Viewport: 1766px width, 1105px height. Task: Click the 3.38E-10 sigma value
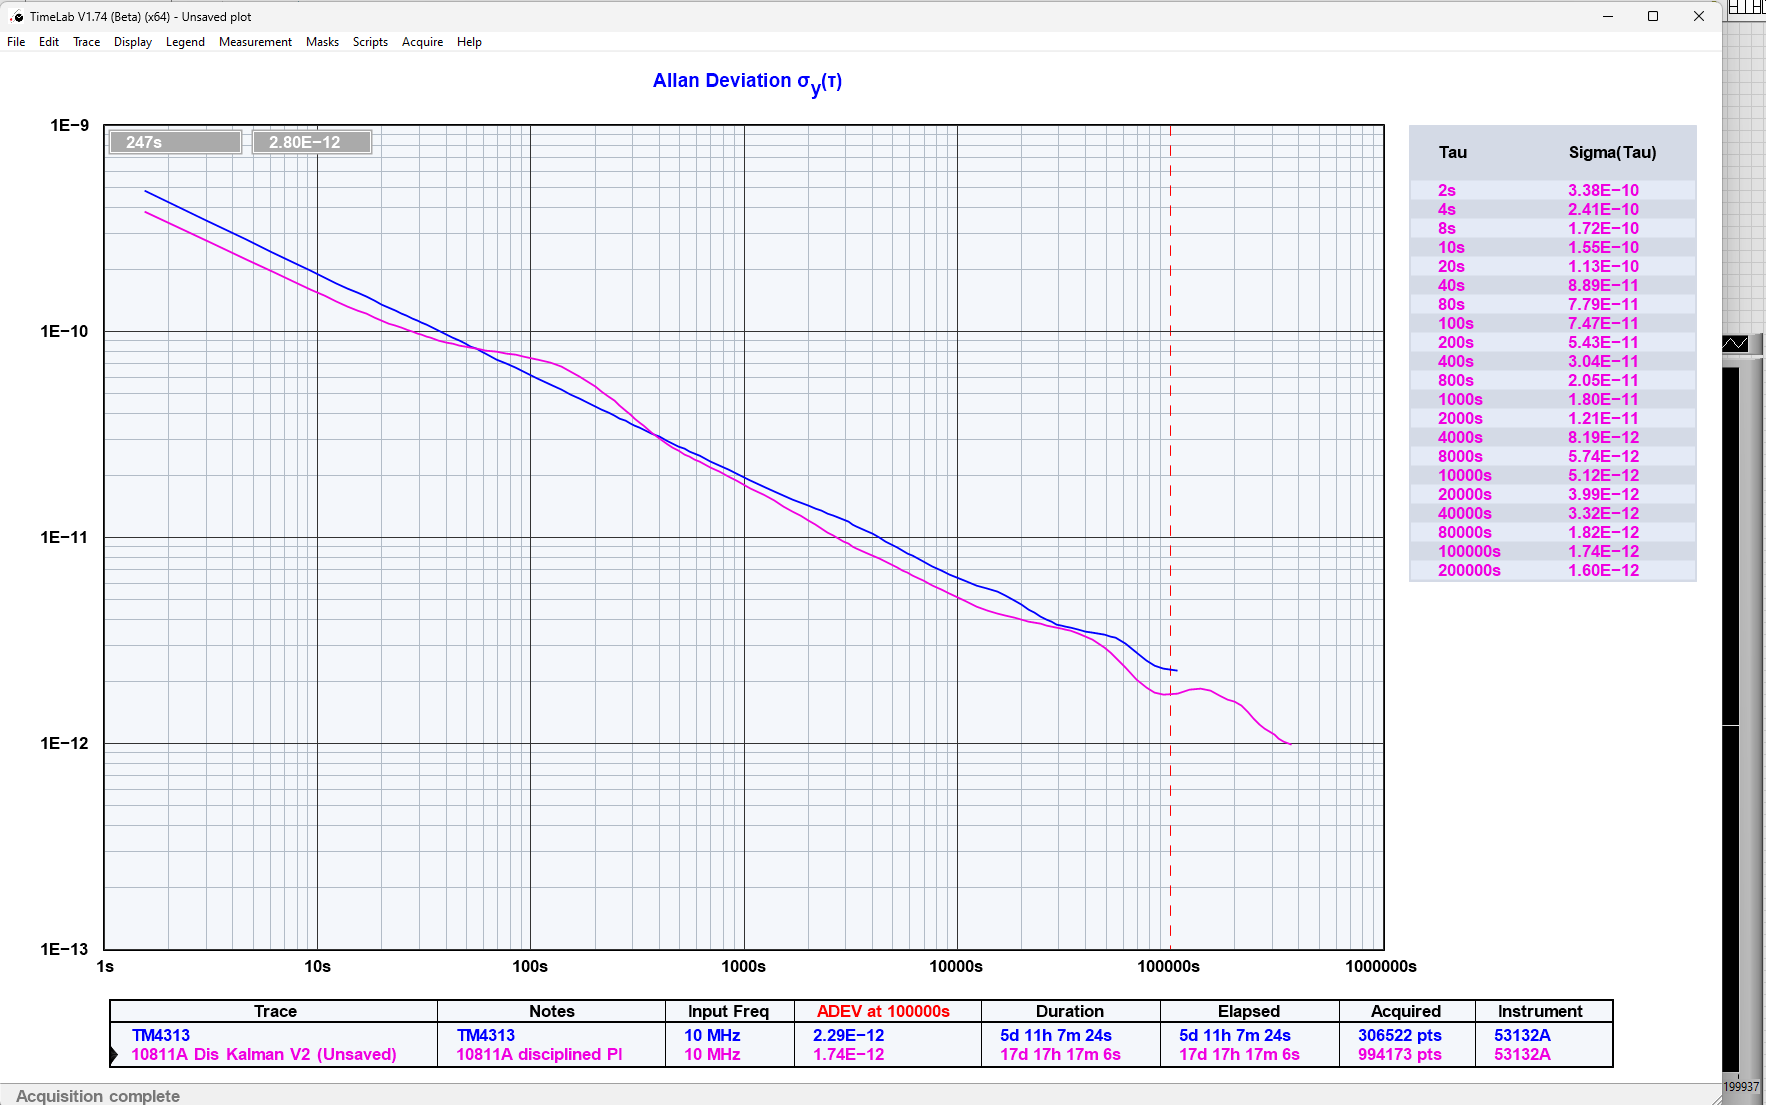(1603, 190)
